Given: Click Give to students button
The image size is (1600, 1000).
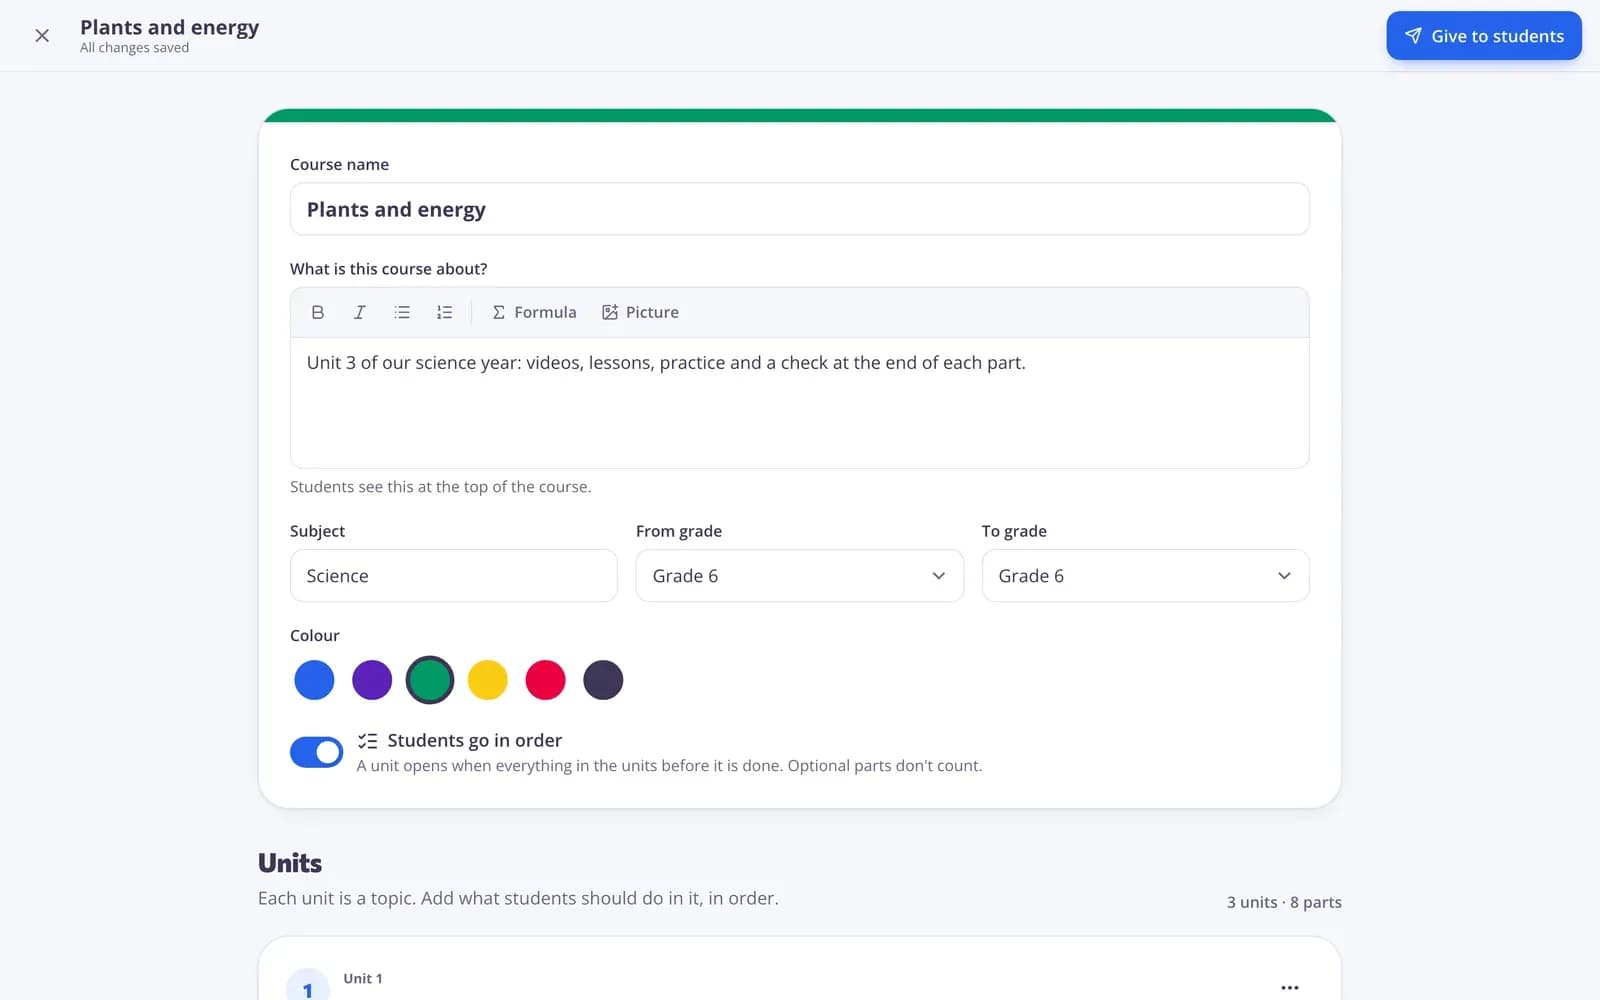Looking at the screenshot, I should pos(1484,36).
